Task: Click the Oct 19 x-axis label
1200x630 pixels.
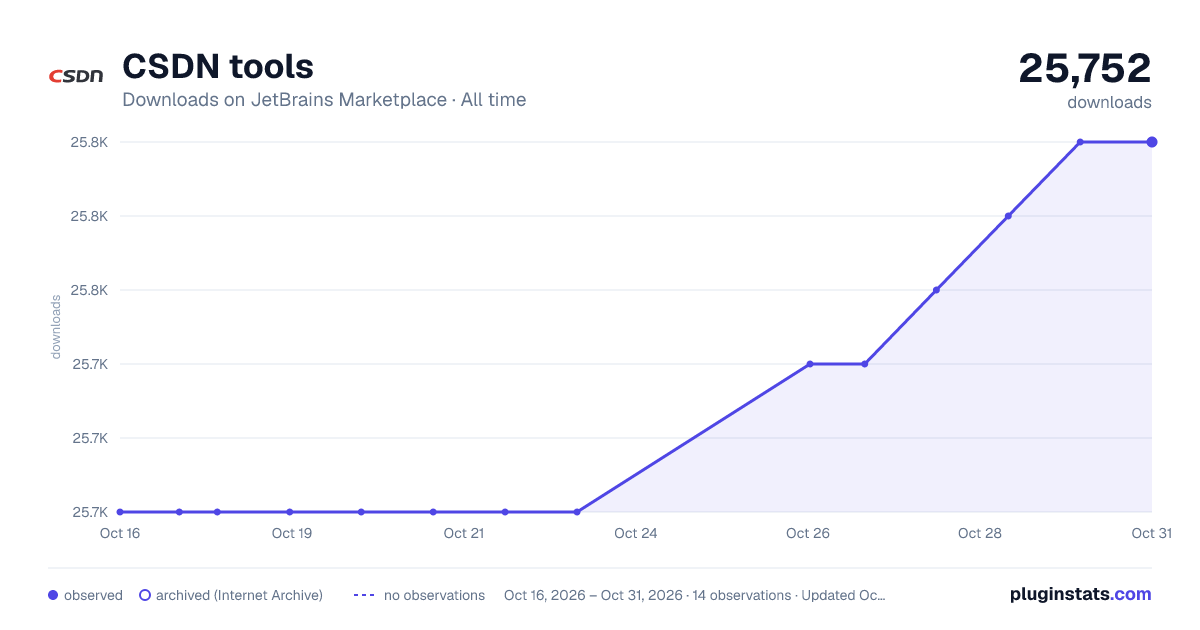Action: coord(292,533)
